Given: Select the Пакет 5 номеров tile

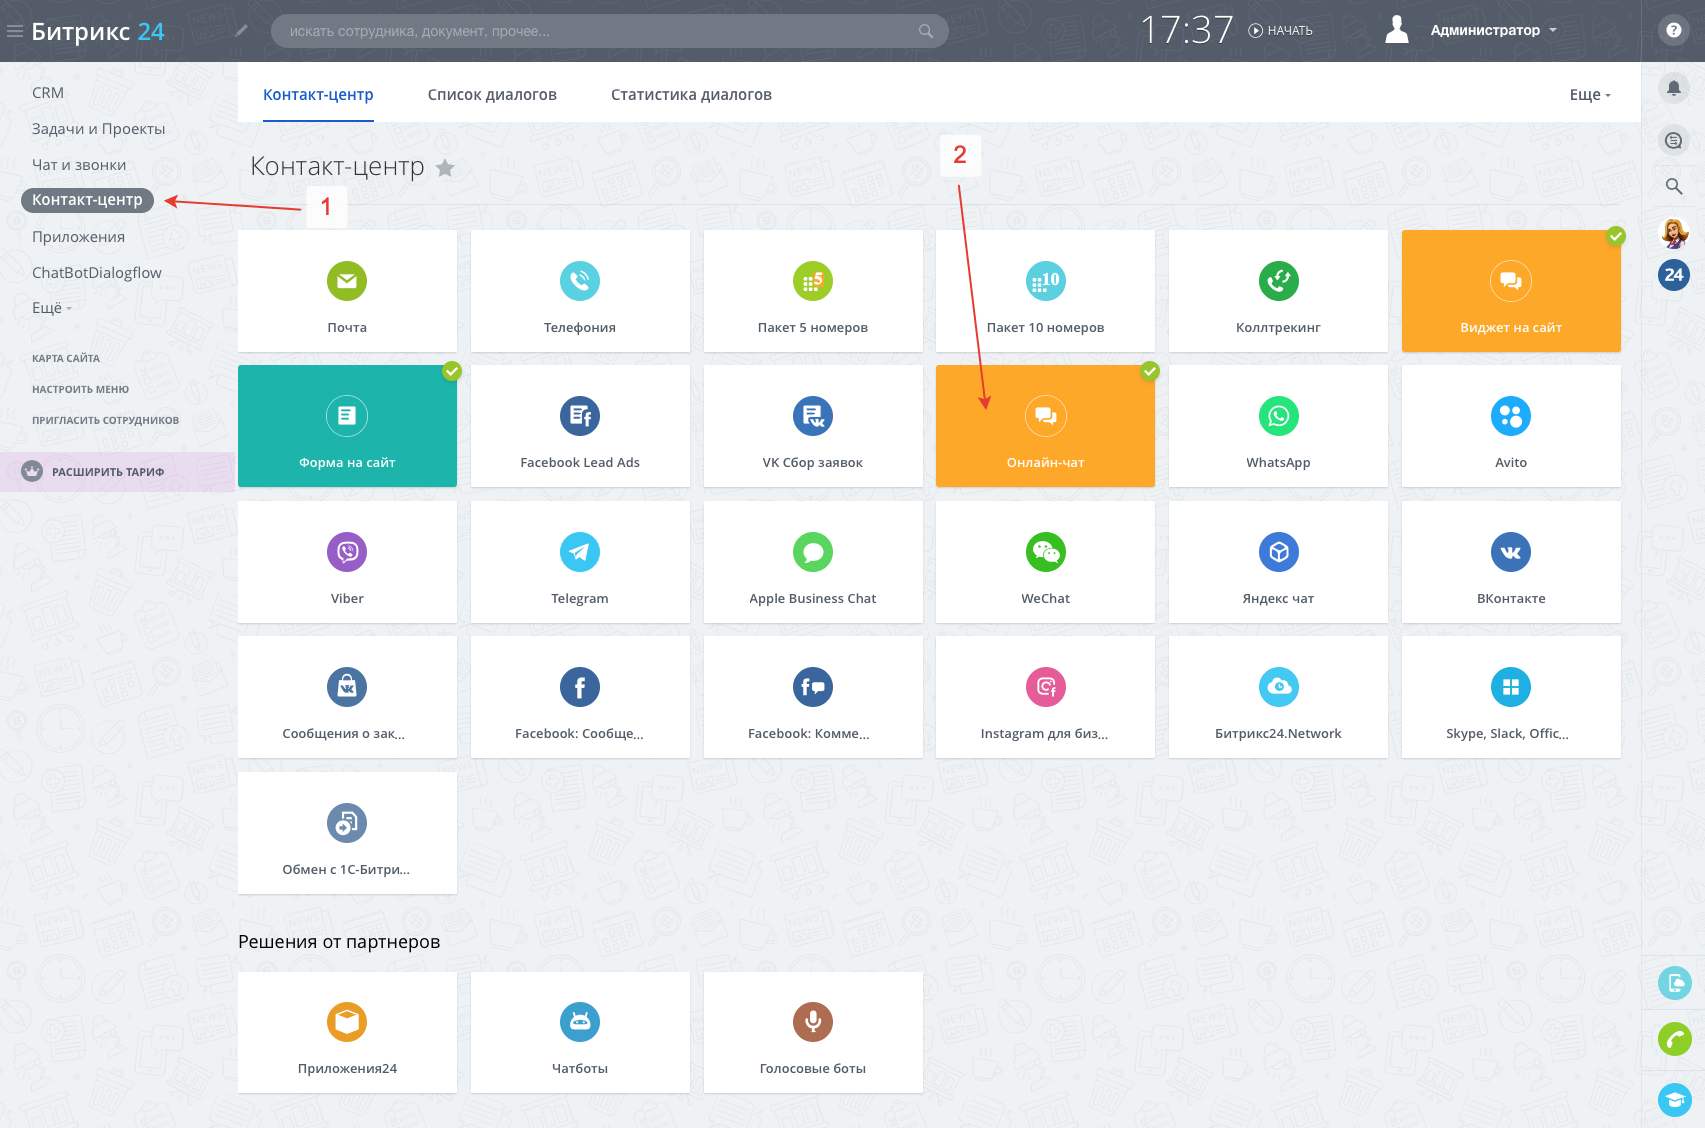Looking at the screenshot, I should pos(813,291).
